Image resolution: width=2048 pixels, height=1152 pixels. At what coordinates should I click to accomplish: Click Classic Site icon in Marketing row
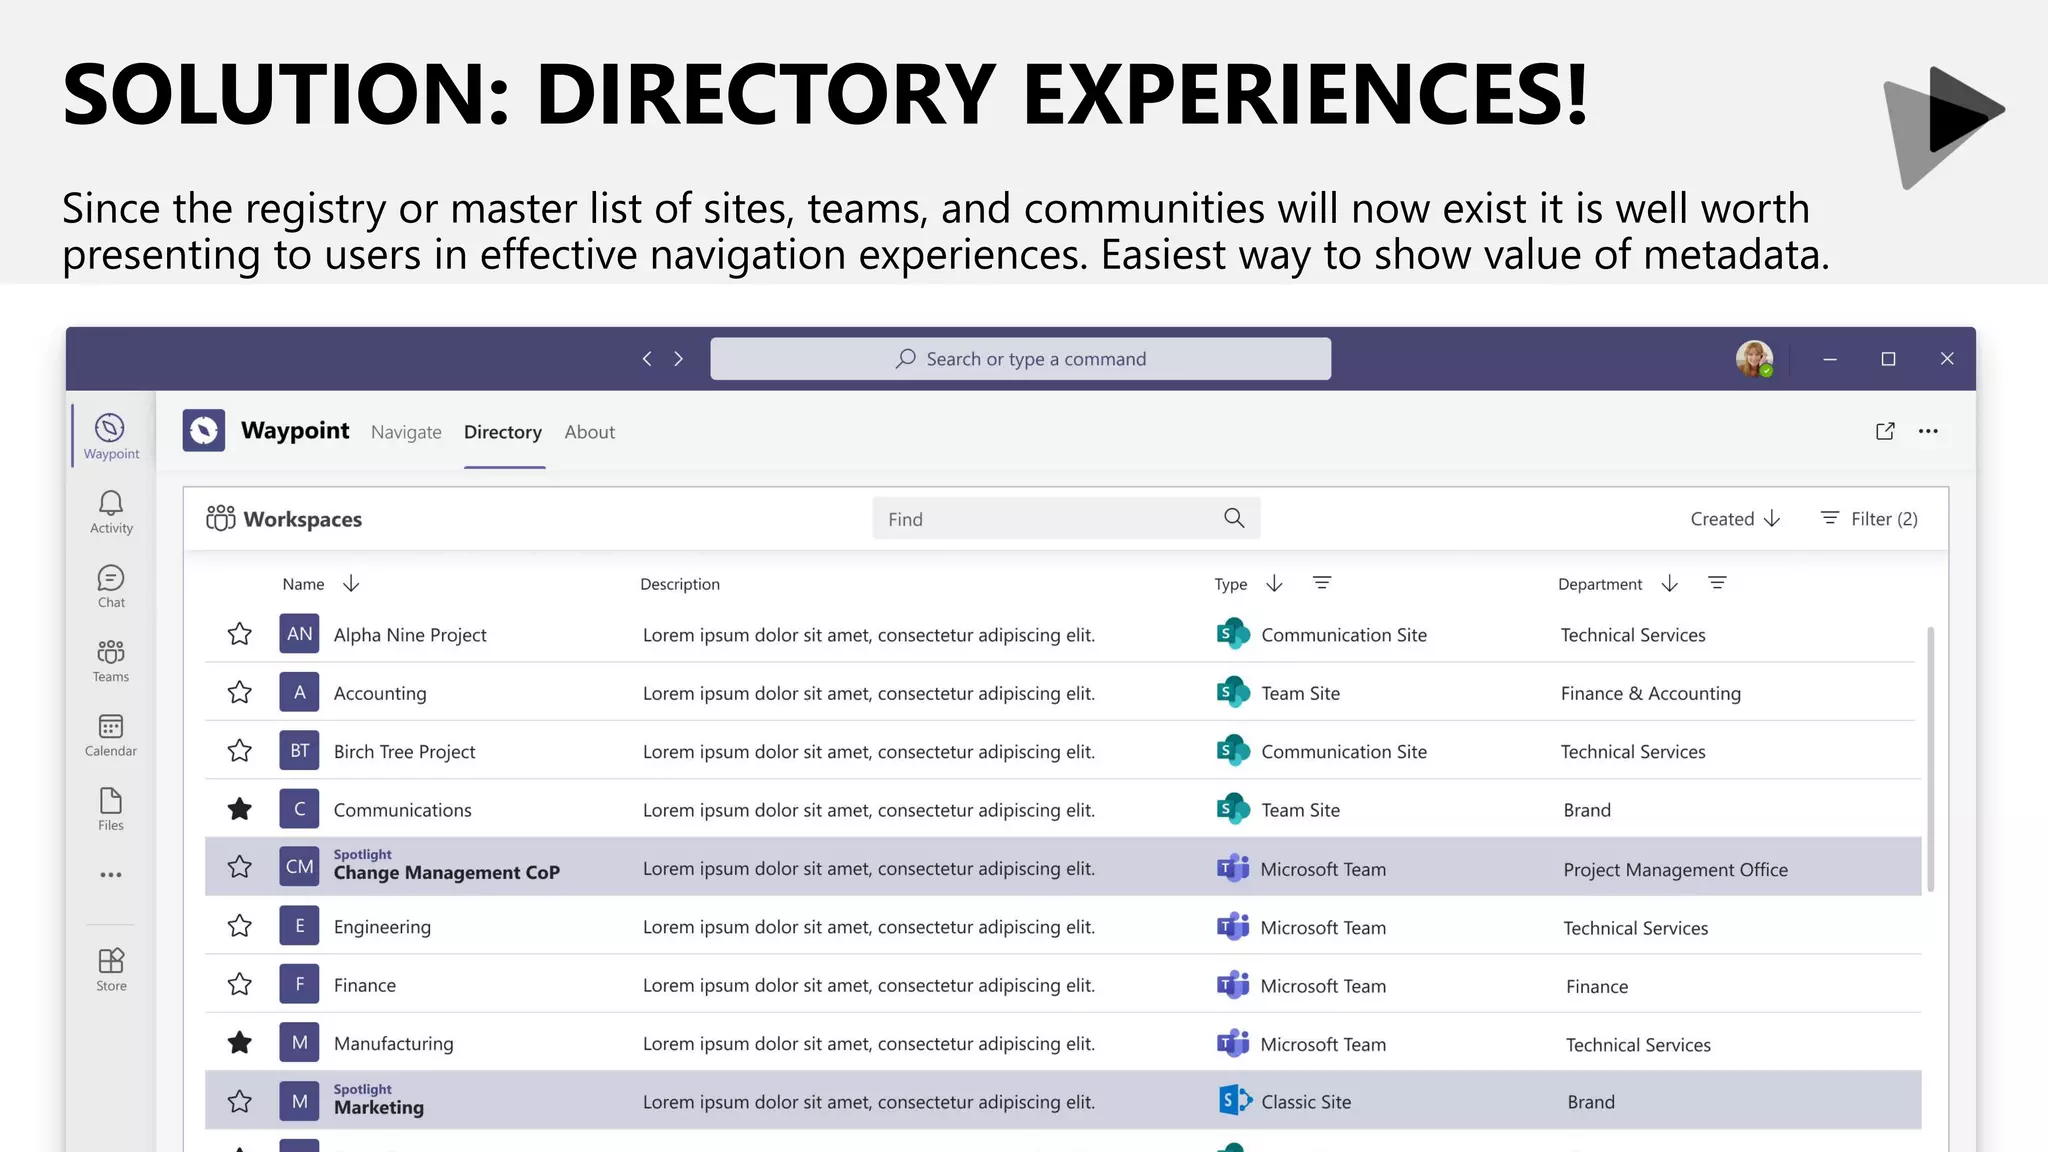coord(1235,1101)
